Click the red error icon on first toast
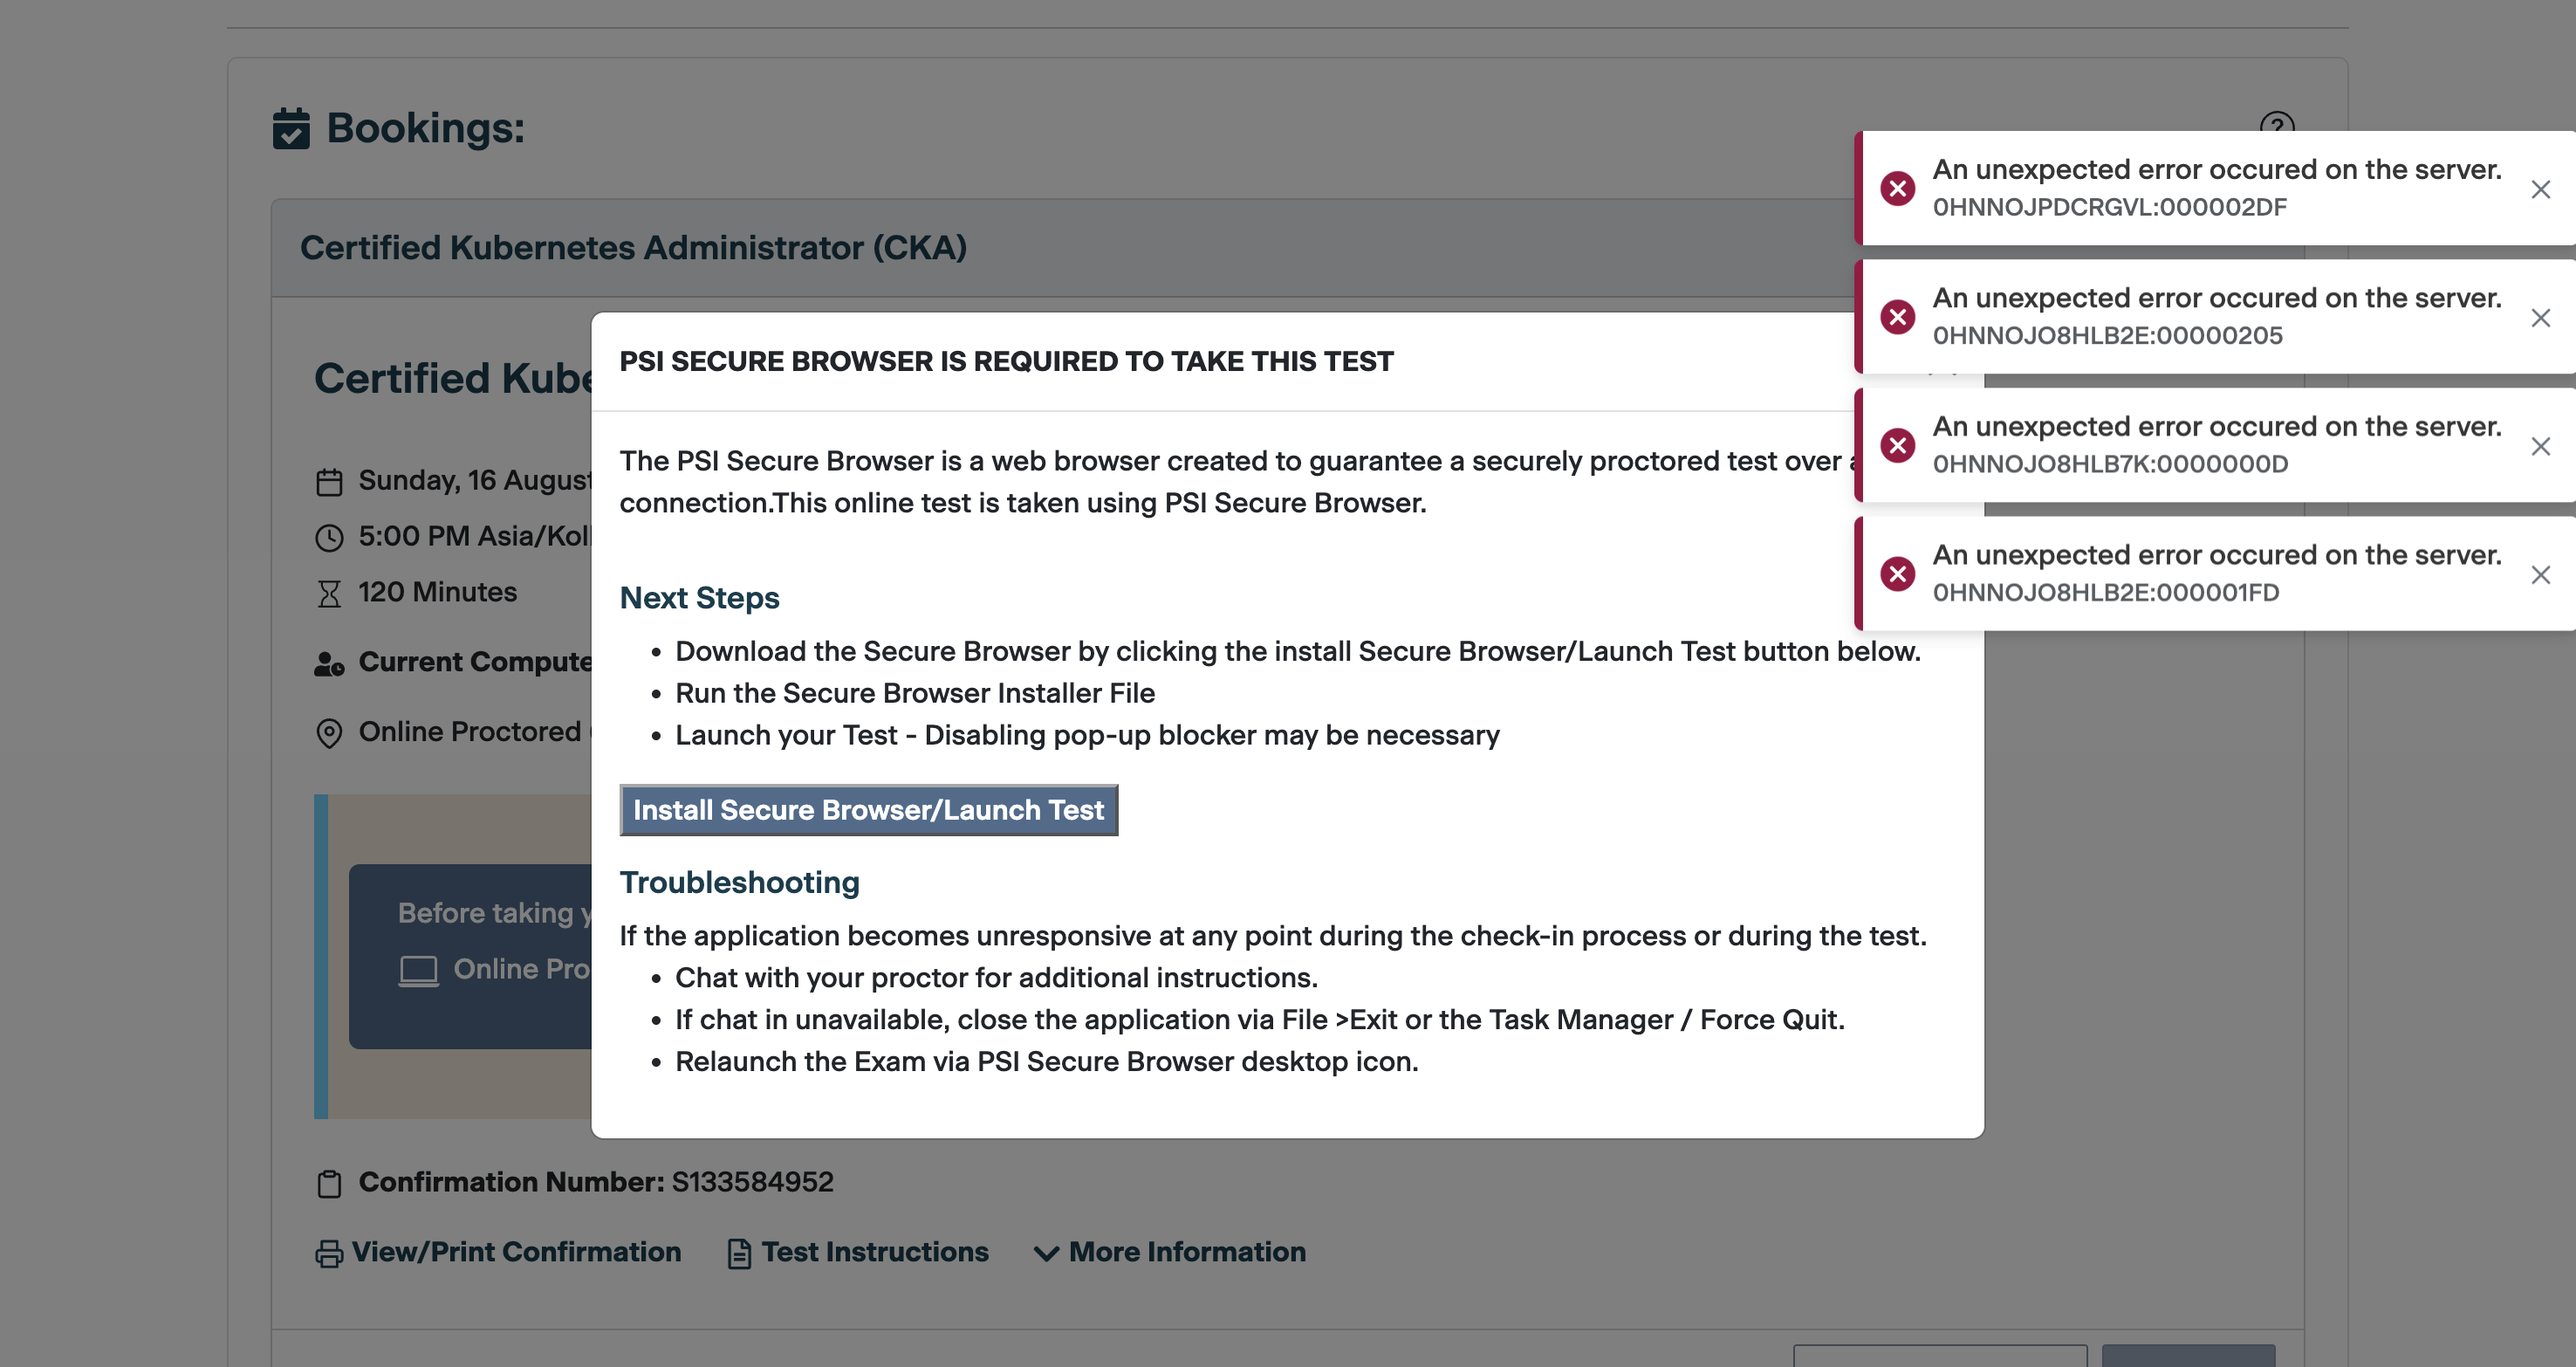 pos(1897,189)
